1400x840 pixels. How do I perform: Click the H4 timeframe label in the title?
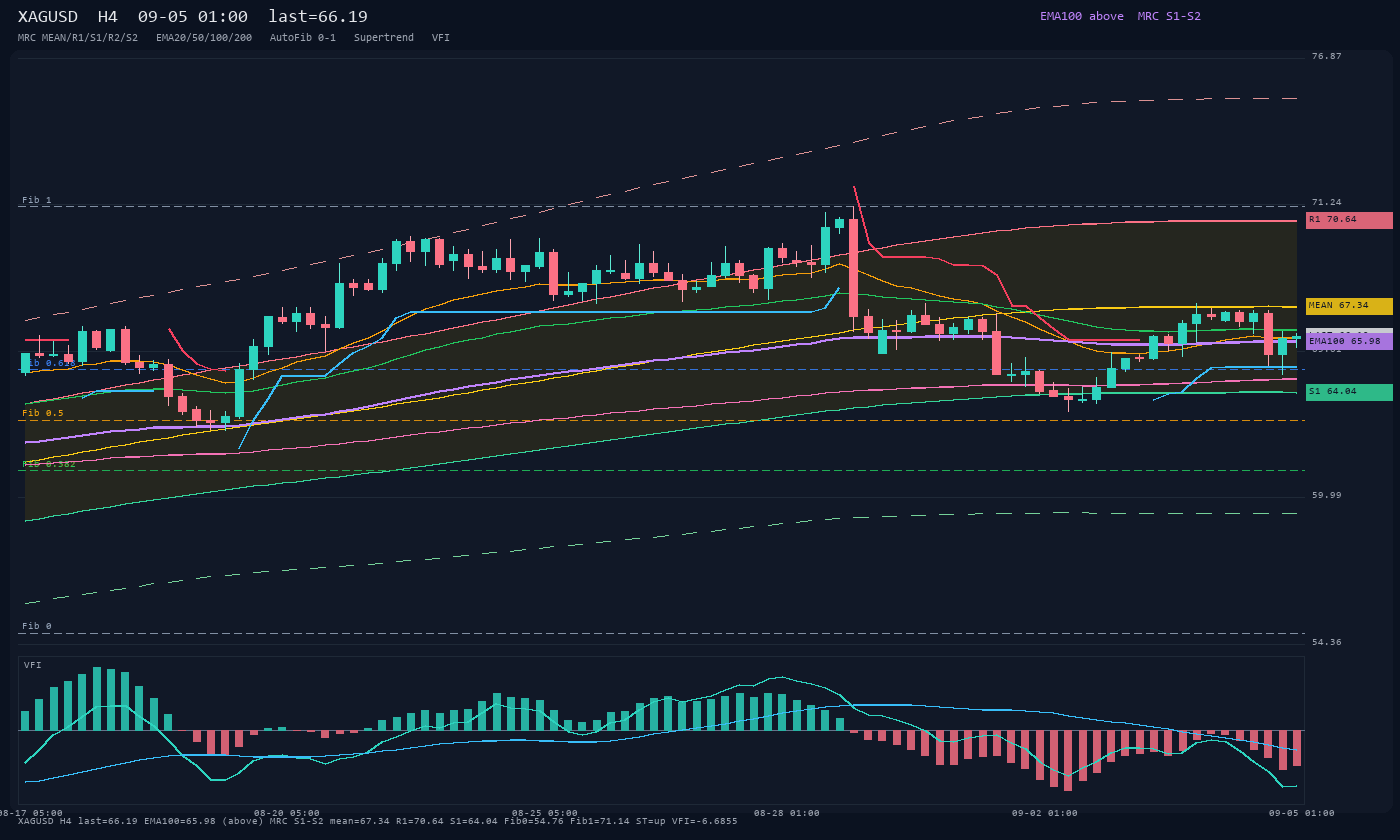click(x=108, y=17)
